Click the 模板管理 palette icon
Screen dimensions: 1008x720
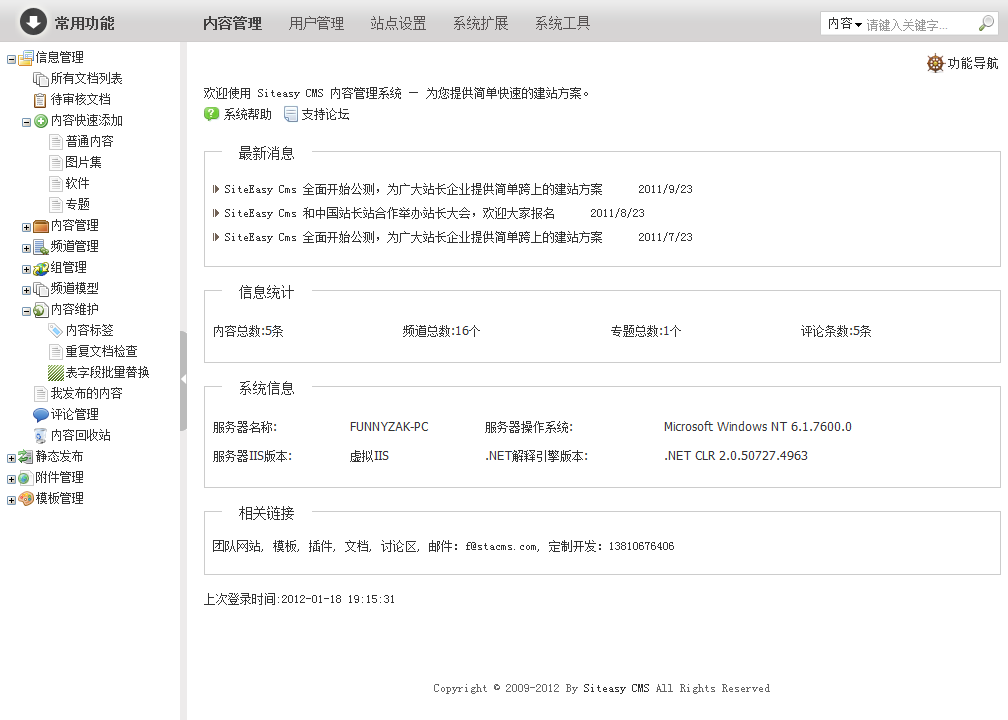[26, 499]
